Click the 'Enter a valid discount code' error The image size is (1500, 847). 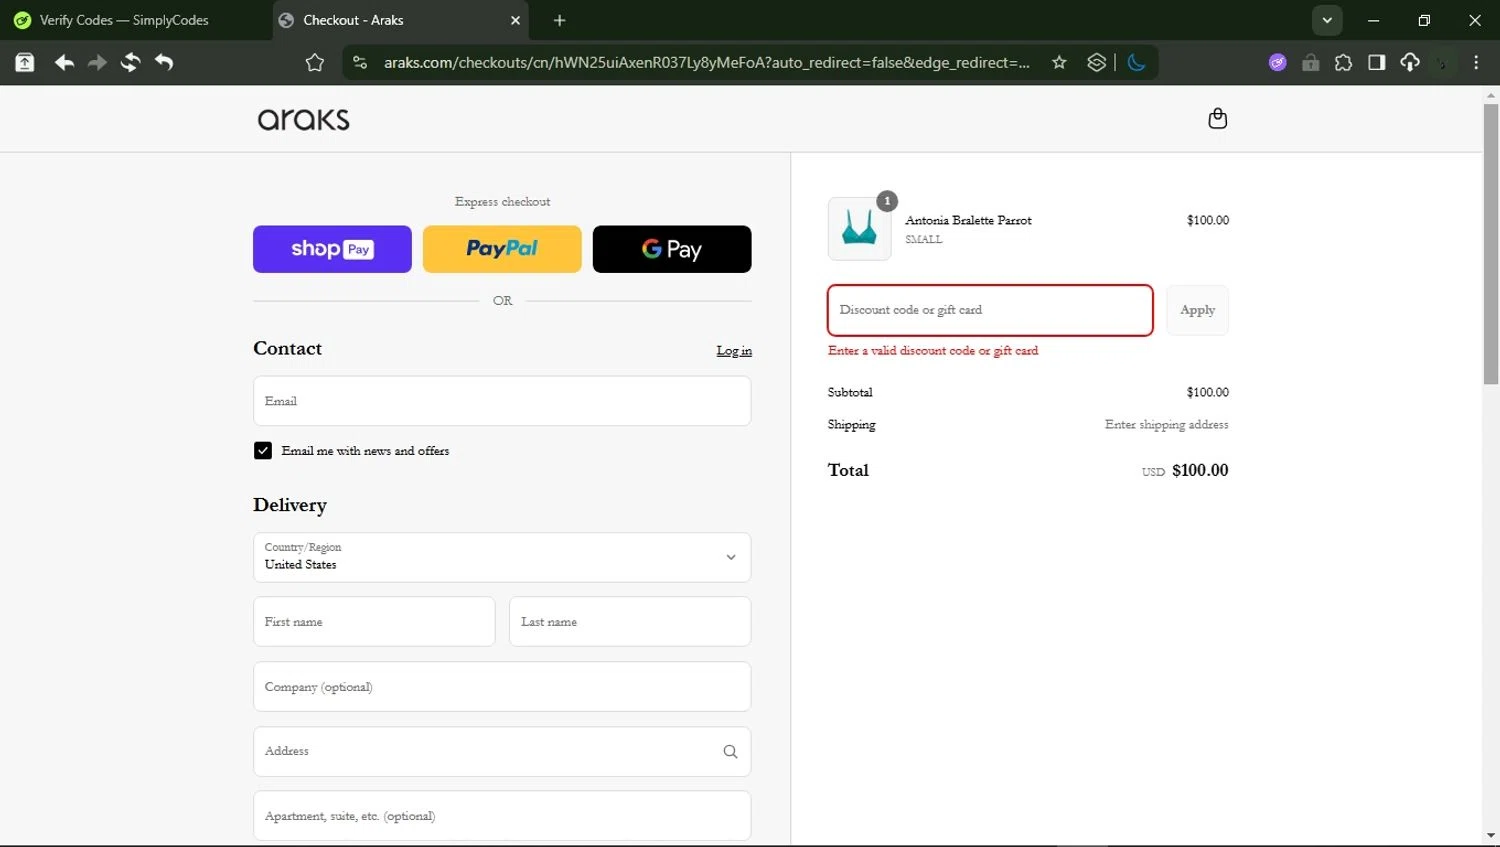point(933,351)
